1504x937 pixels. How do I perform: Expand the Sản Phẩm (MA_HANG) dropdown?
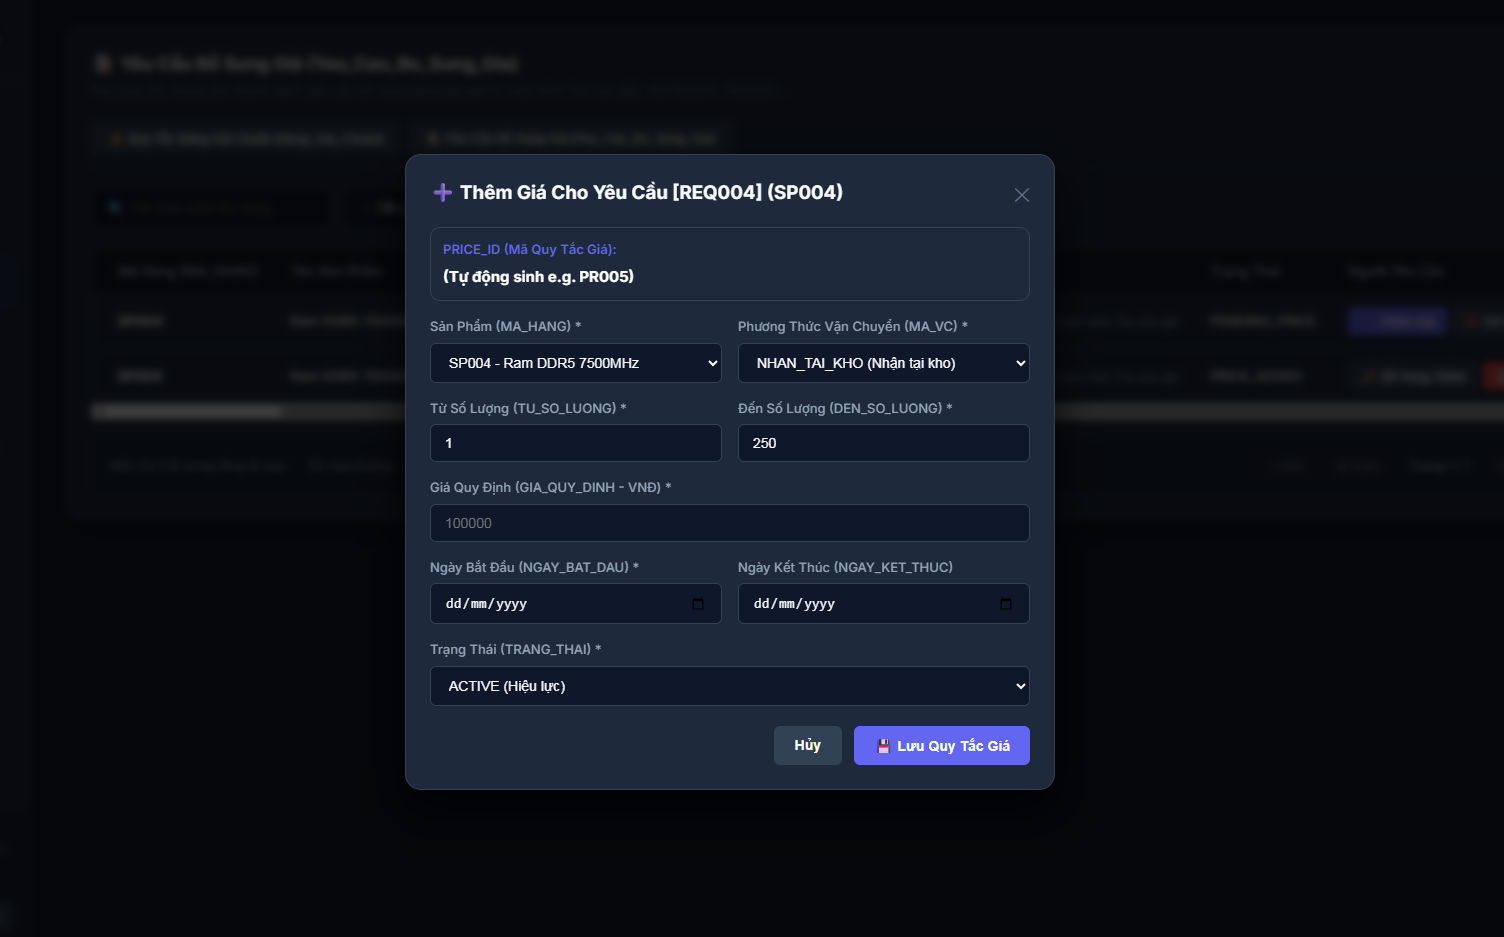coord(576,363)
